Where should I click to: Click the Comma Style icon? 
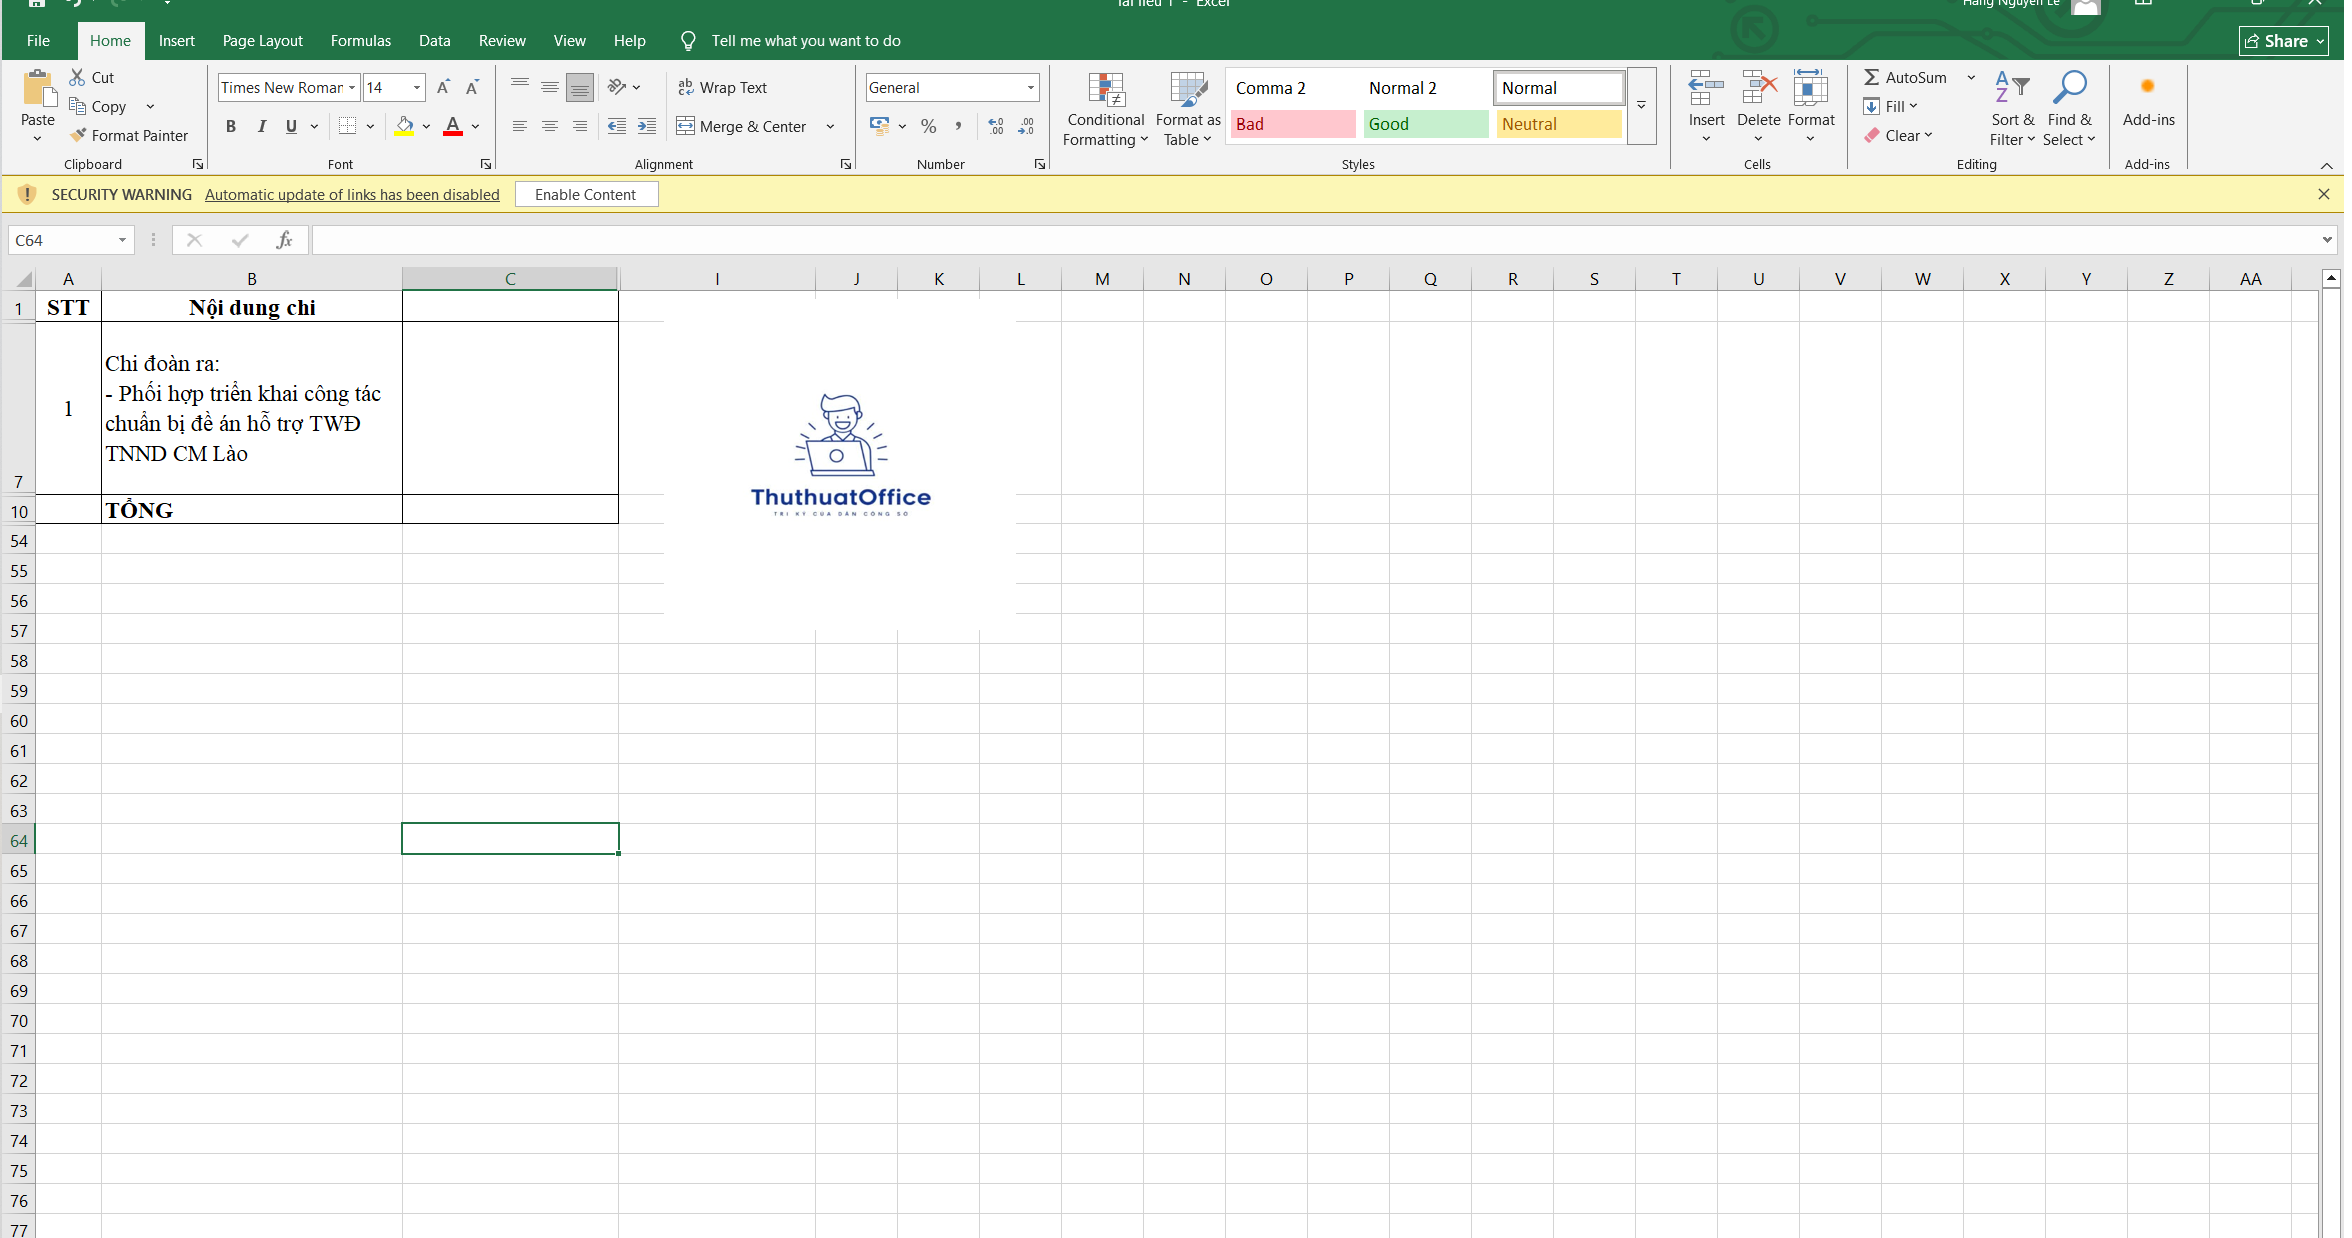tap(958, 126)
